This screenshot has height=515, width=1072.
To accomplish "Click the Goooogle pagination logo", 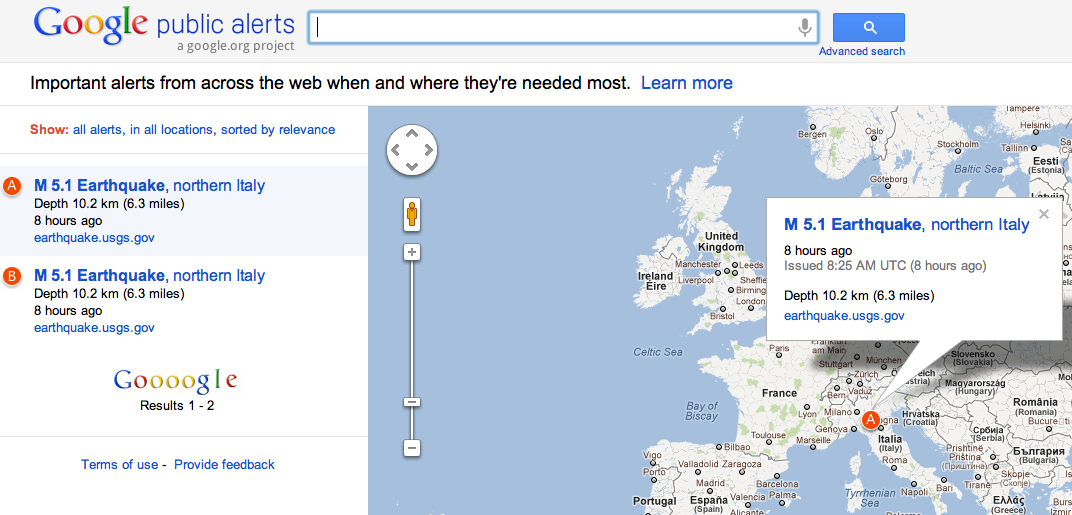I will (176, 381).
